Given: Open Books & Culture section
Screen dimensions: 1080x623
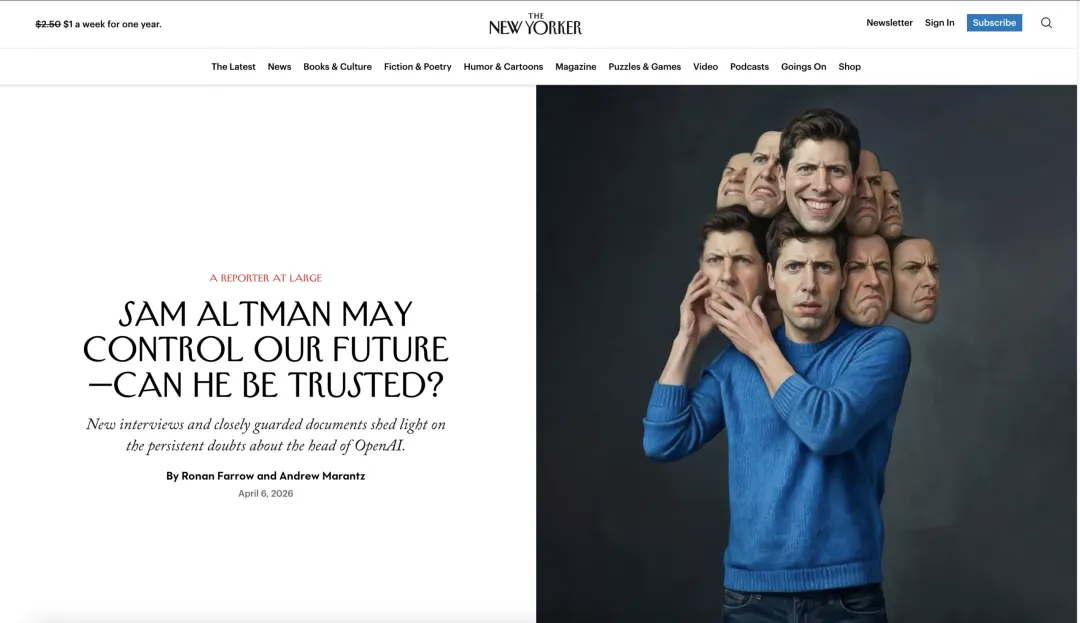Looking at the screenshot, I should [338, 67].
